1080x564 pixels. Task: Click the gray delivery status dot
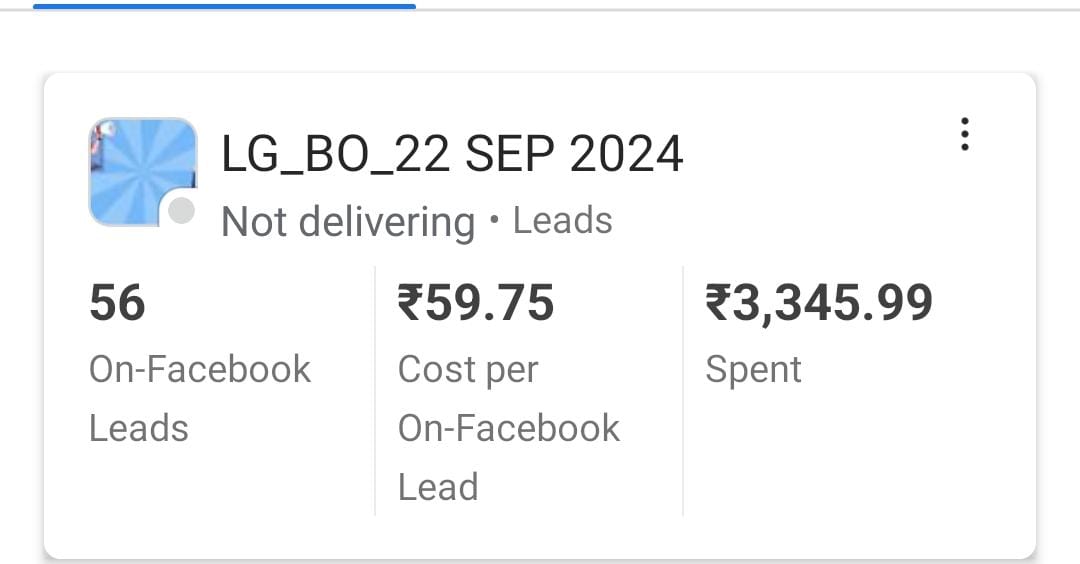click(x=181, y=211)
